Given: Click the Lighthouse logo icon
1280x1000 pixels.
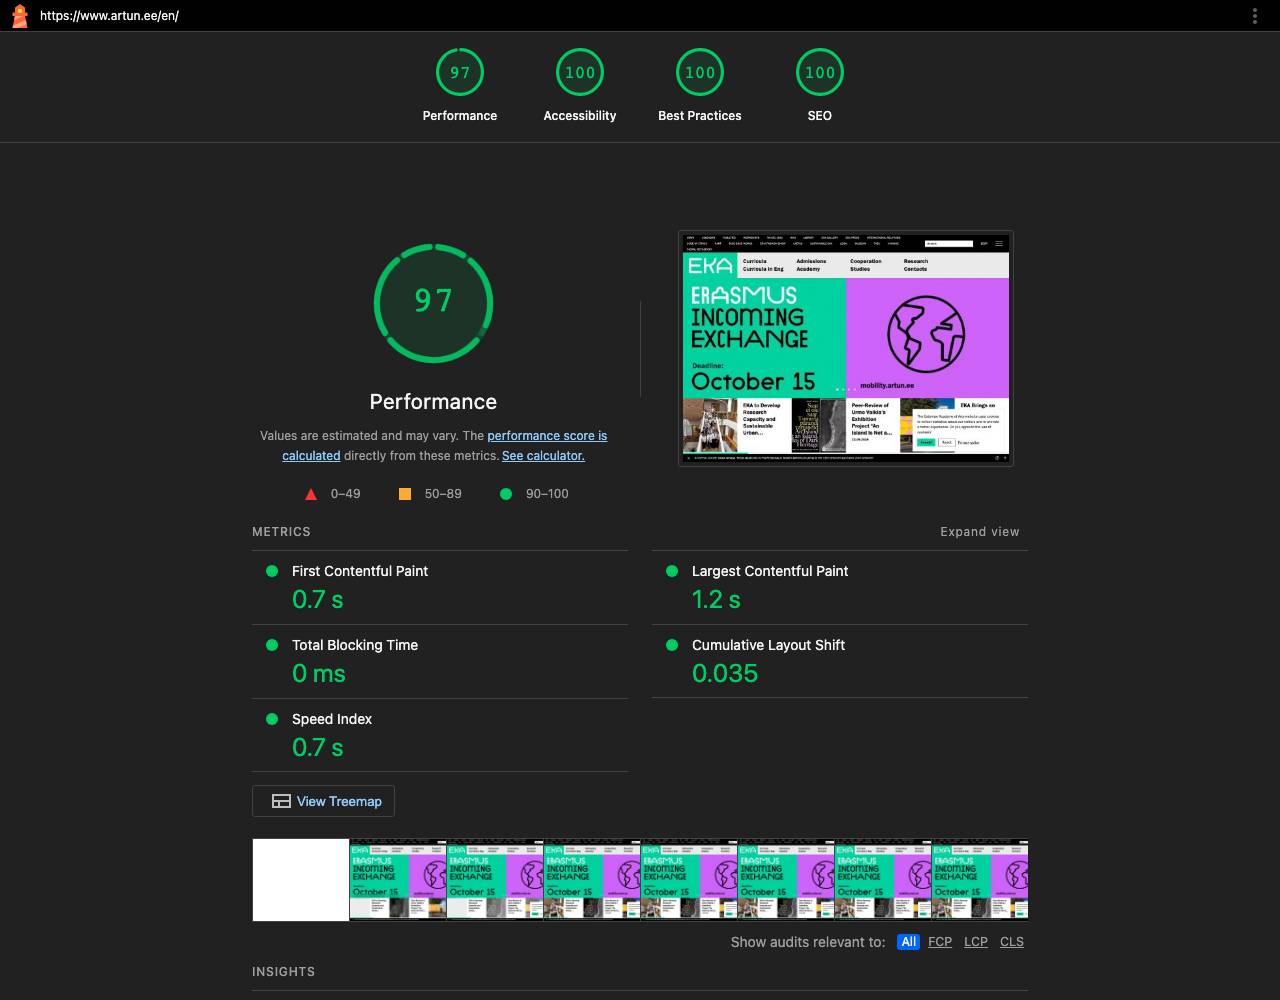Looking at the screenshot, I should pos(19,16).
